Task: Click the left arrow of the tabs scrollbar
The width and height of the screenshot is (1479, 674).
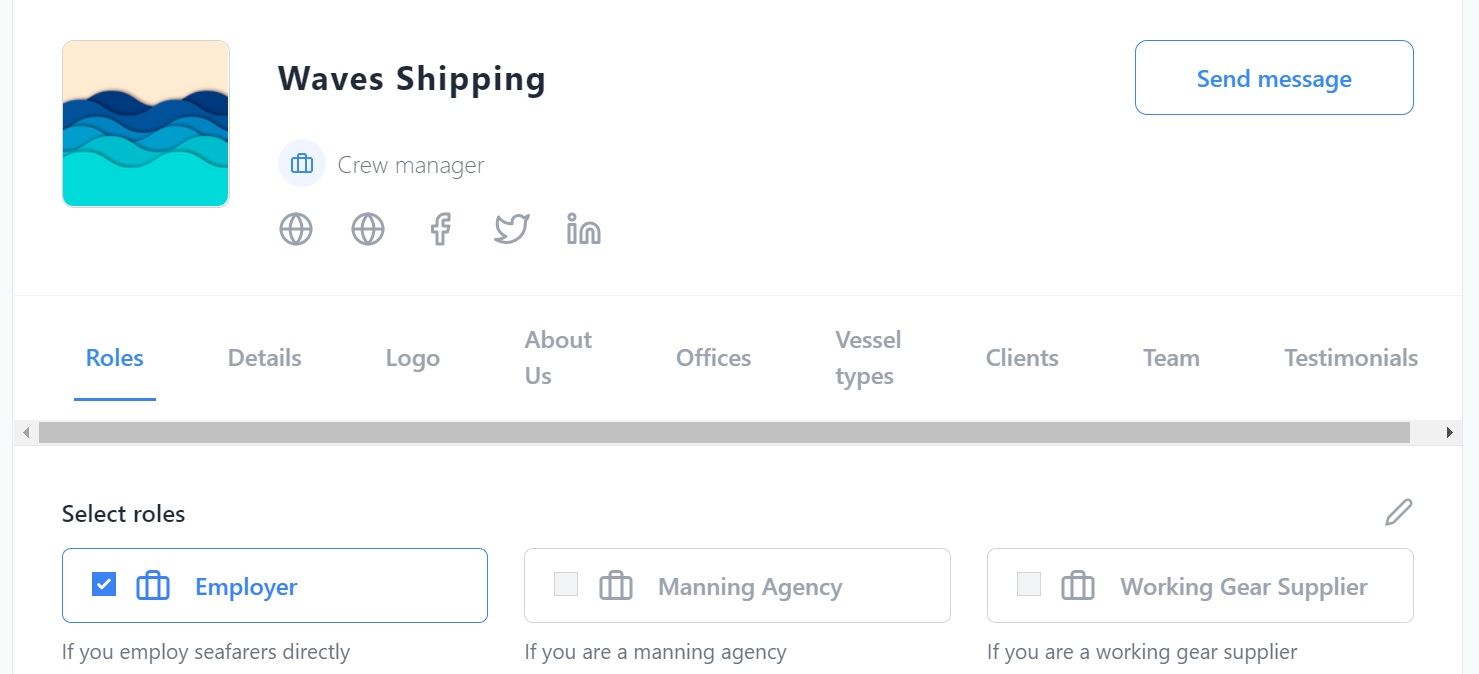Action: coord(26,433)
